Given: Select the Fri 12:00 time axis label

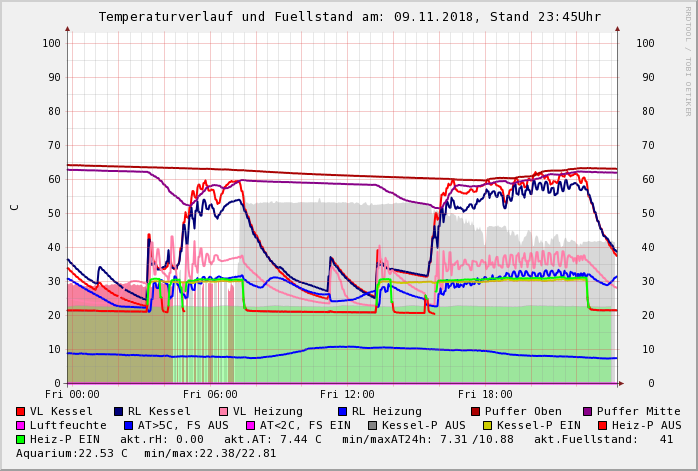Looking at the screenshot, I should (347, 395).
